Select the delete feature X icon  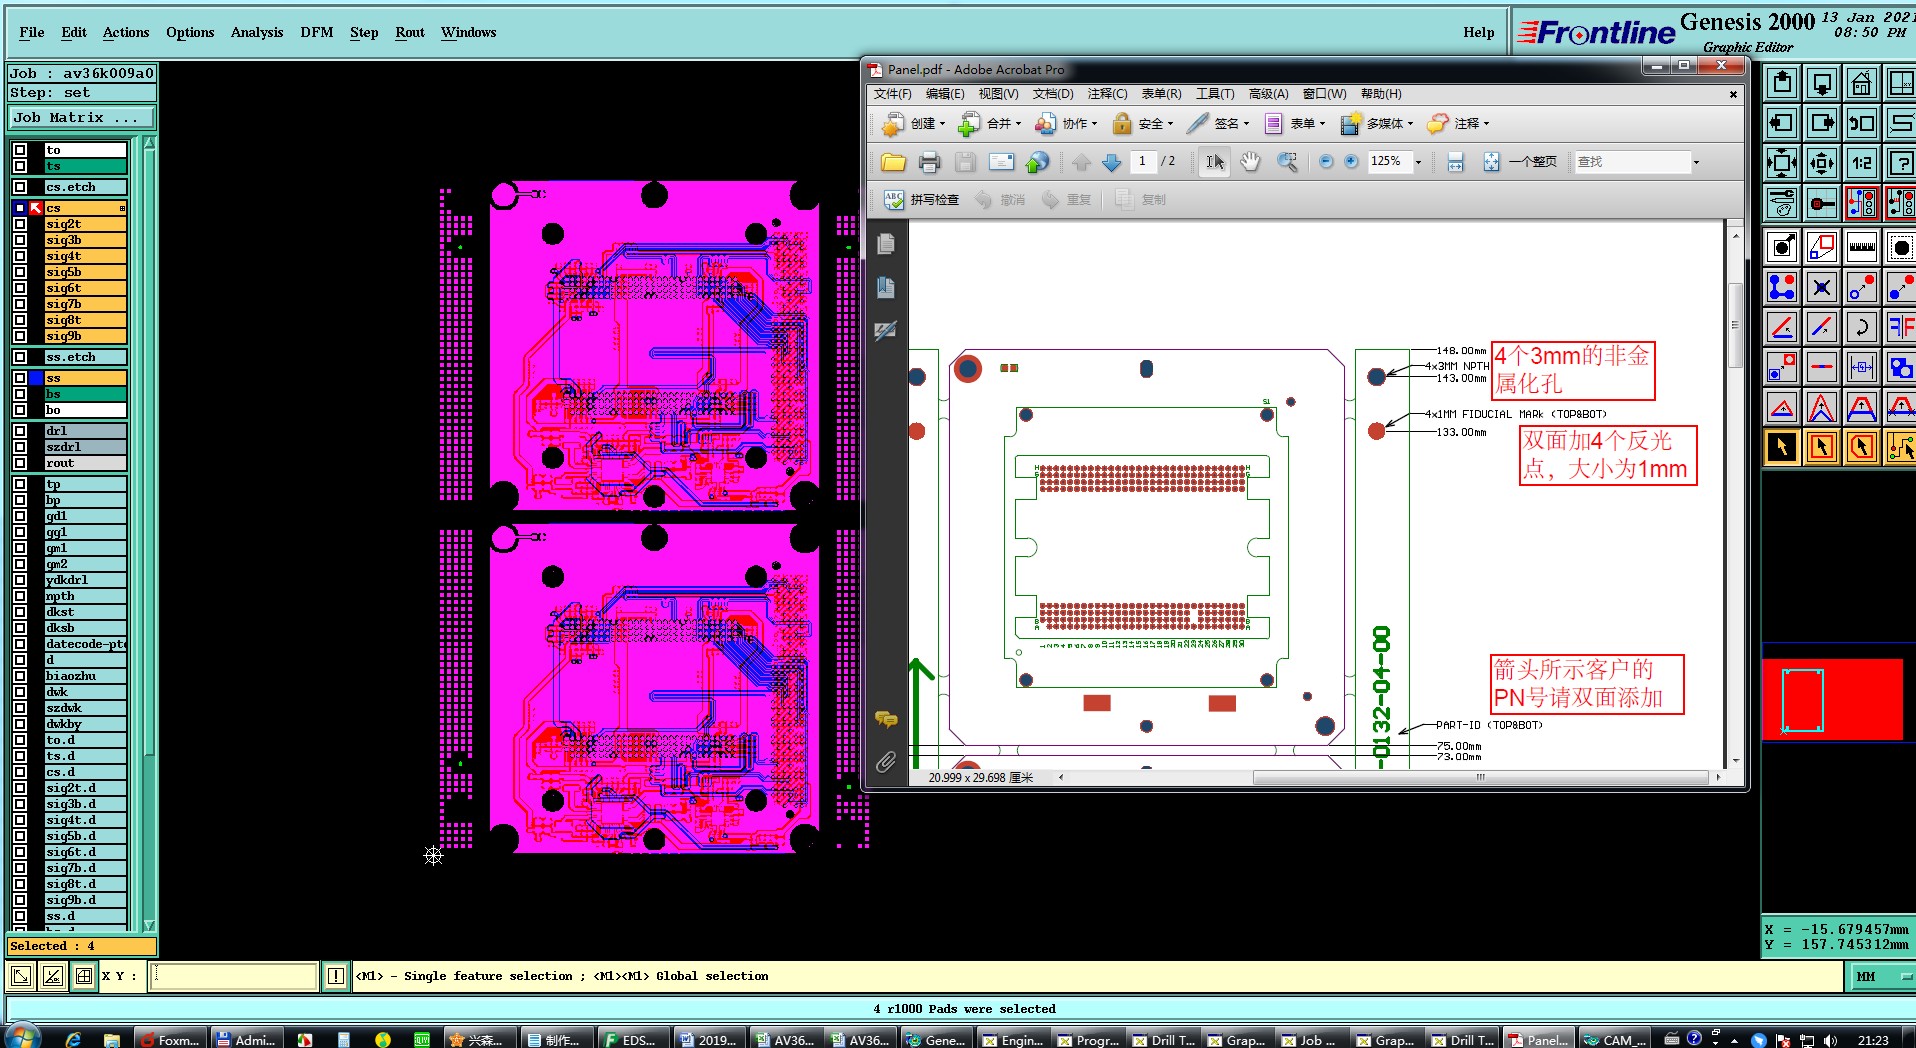point(1822,287)
